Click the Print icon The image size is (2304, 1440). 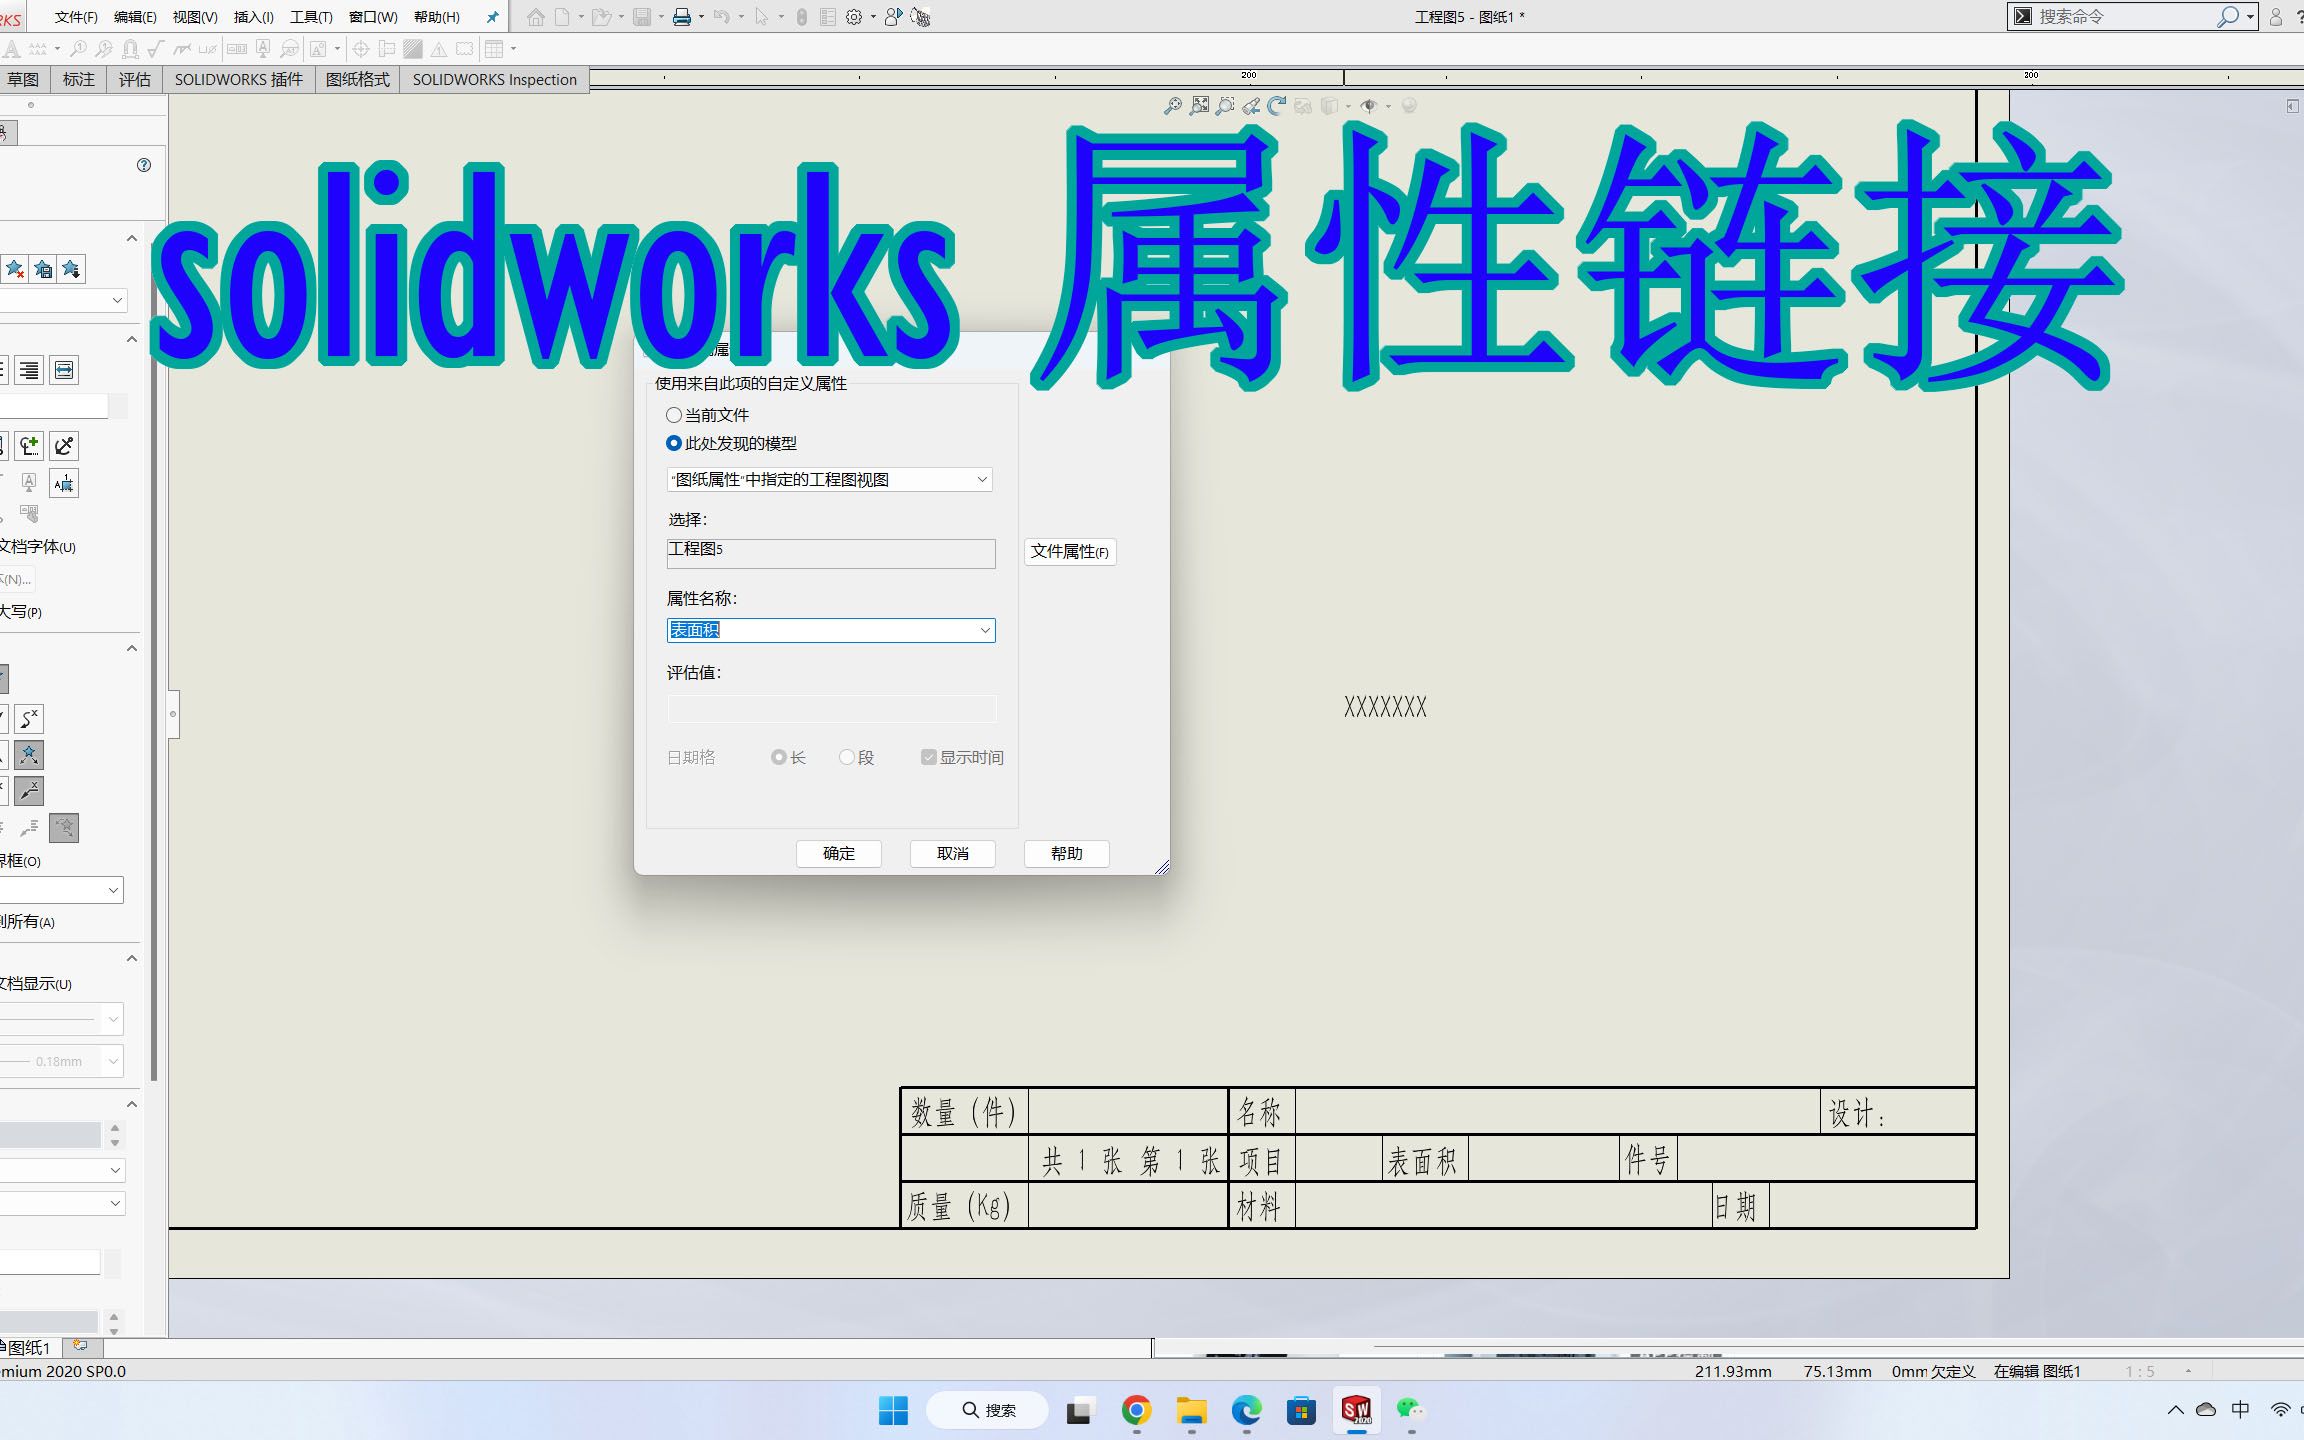tap(682, 17)
